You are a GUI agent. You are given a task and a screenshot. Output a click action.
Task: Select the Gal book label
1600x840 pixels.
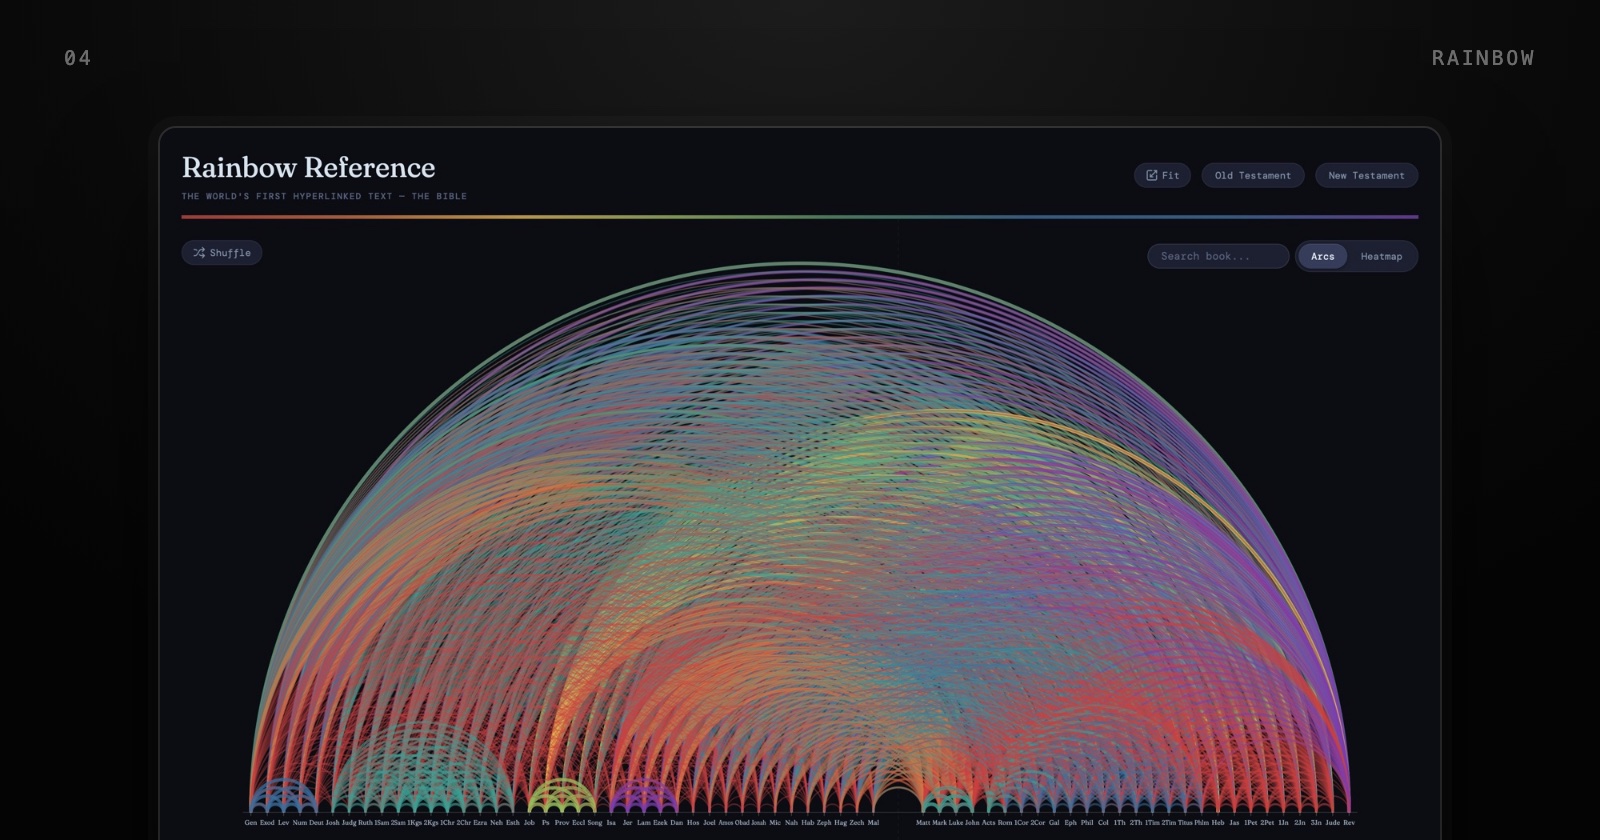coord(1054,823)
